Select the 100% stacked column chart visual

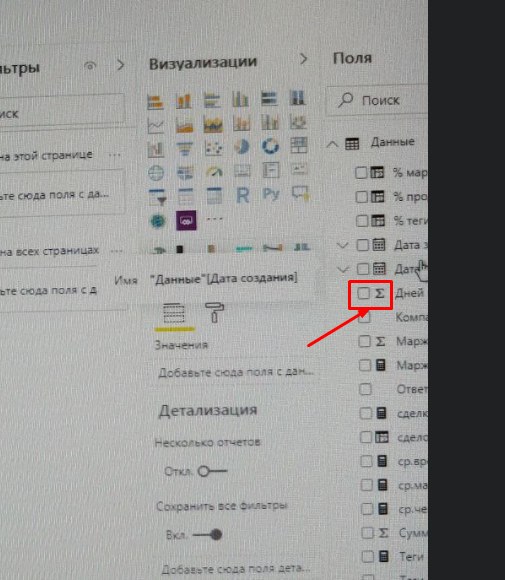click(x=297, y=98)
